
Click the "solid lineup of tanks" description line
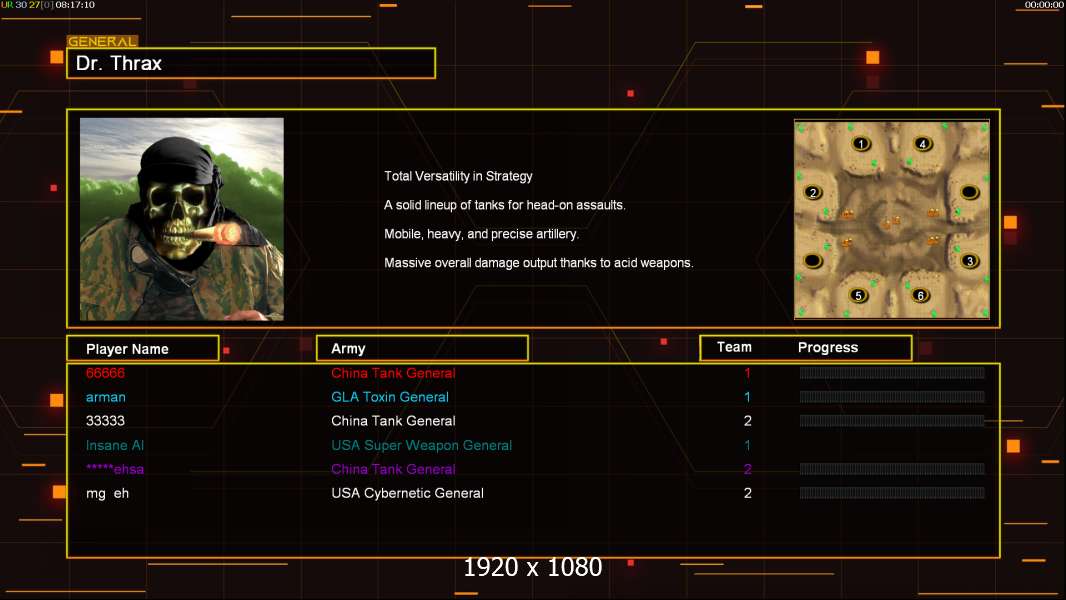pos(504,205)
